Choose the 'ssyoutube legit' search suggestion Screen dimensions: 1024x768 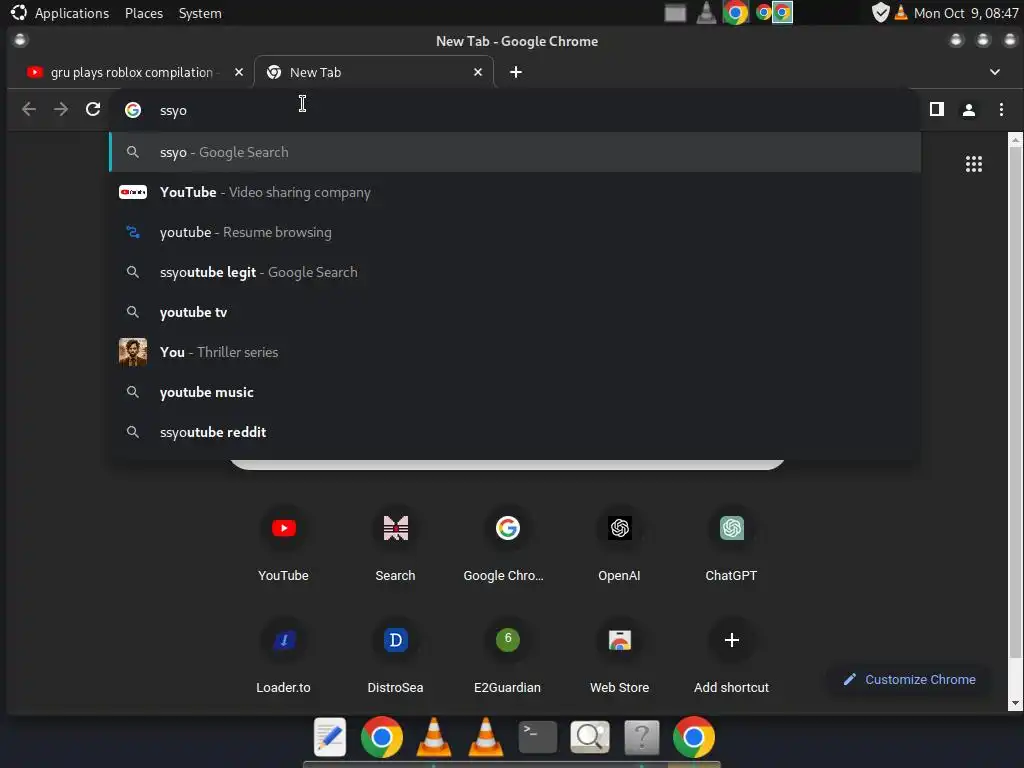coord(515,272)
